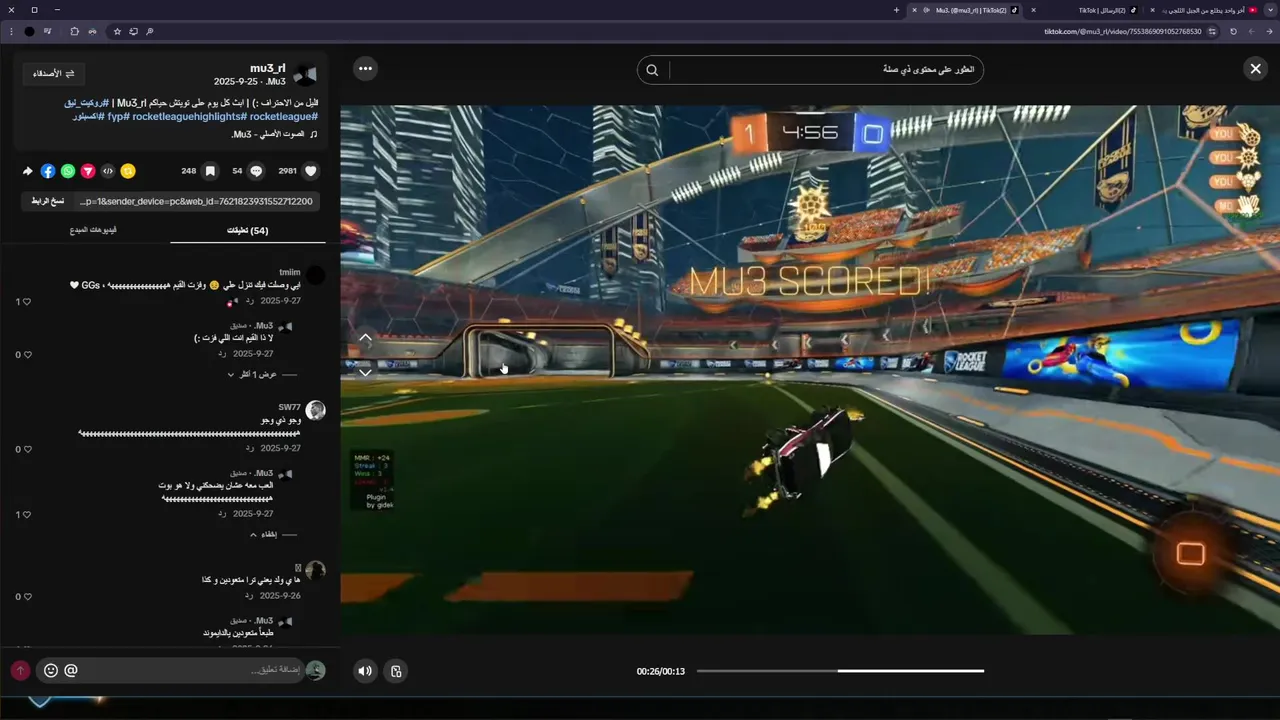Screen dimensions: 1280x720
Task: Open mu3_rl profile avatar
Action: pyautogui.click(x=305, y=75)
